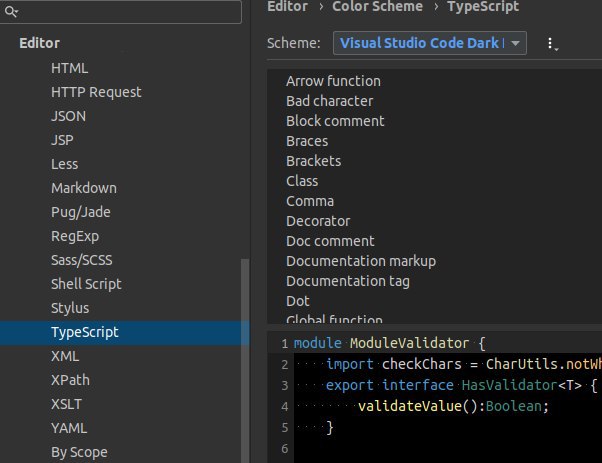Select the highlighted TypeScript entry

(x=124, y=332)
